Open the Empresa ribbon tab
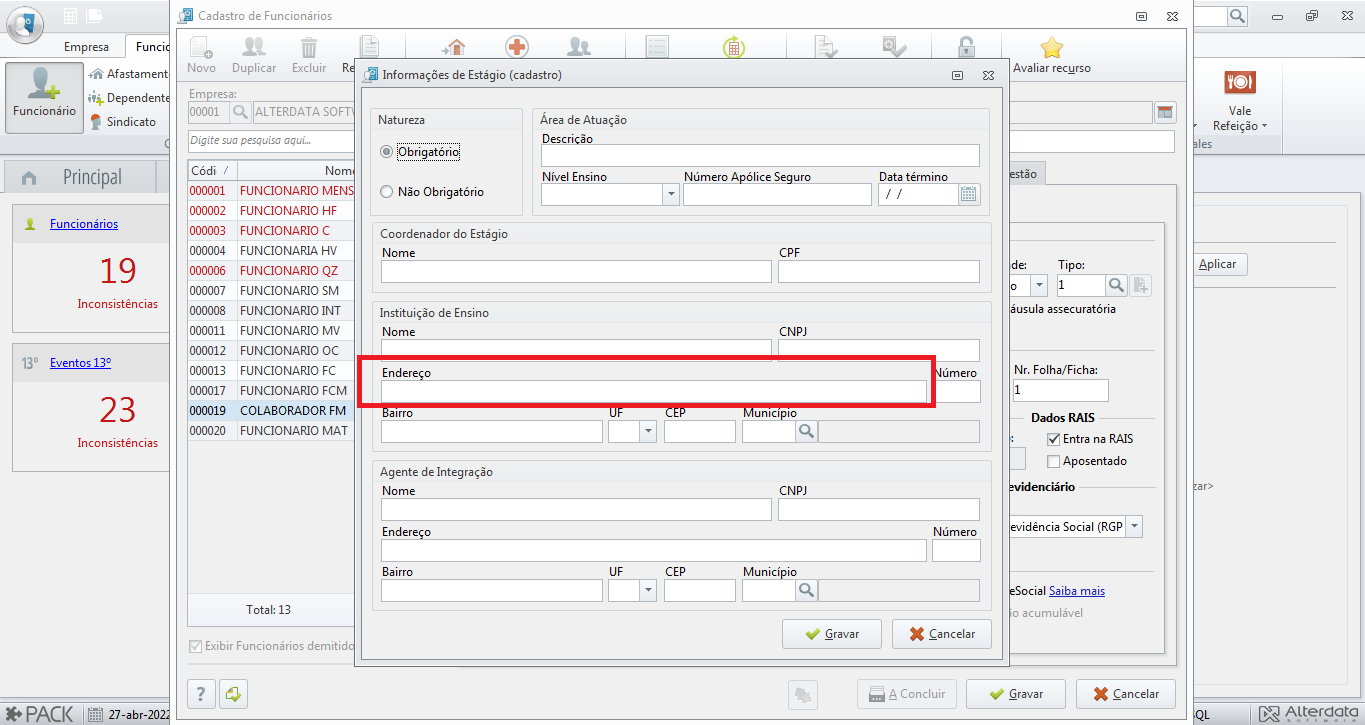1365x725 pixels. (86, 47)
